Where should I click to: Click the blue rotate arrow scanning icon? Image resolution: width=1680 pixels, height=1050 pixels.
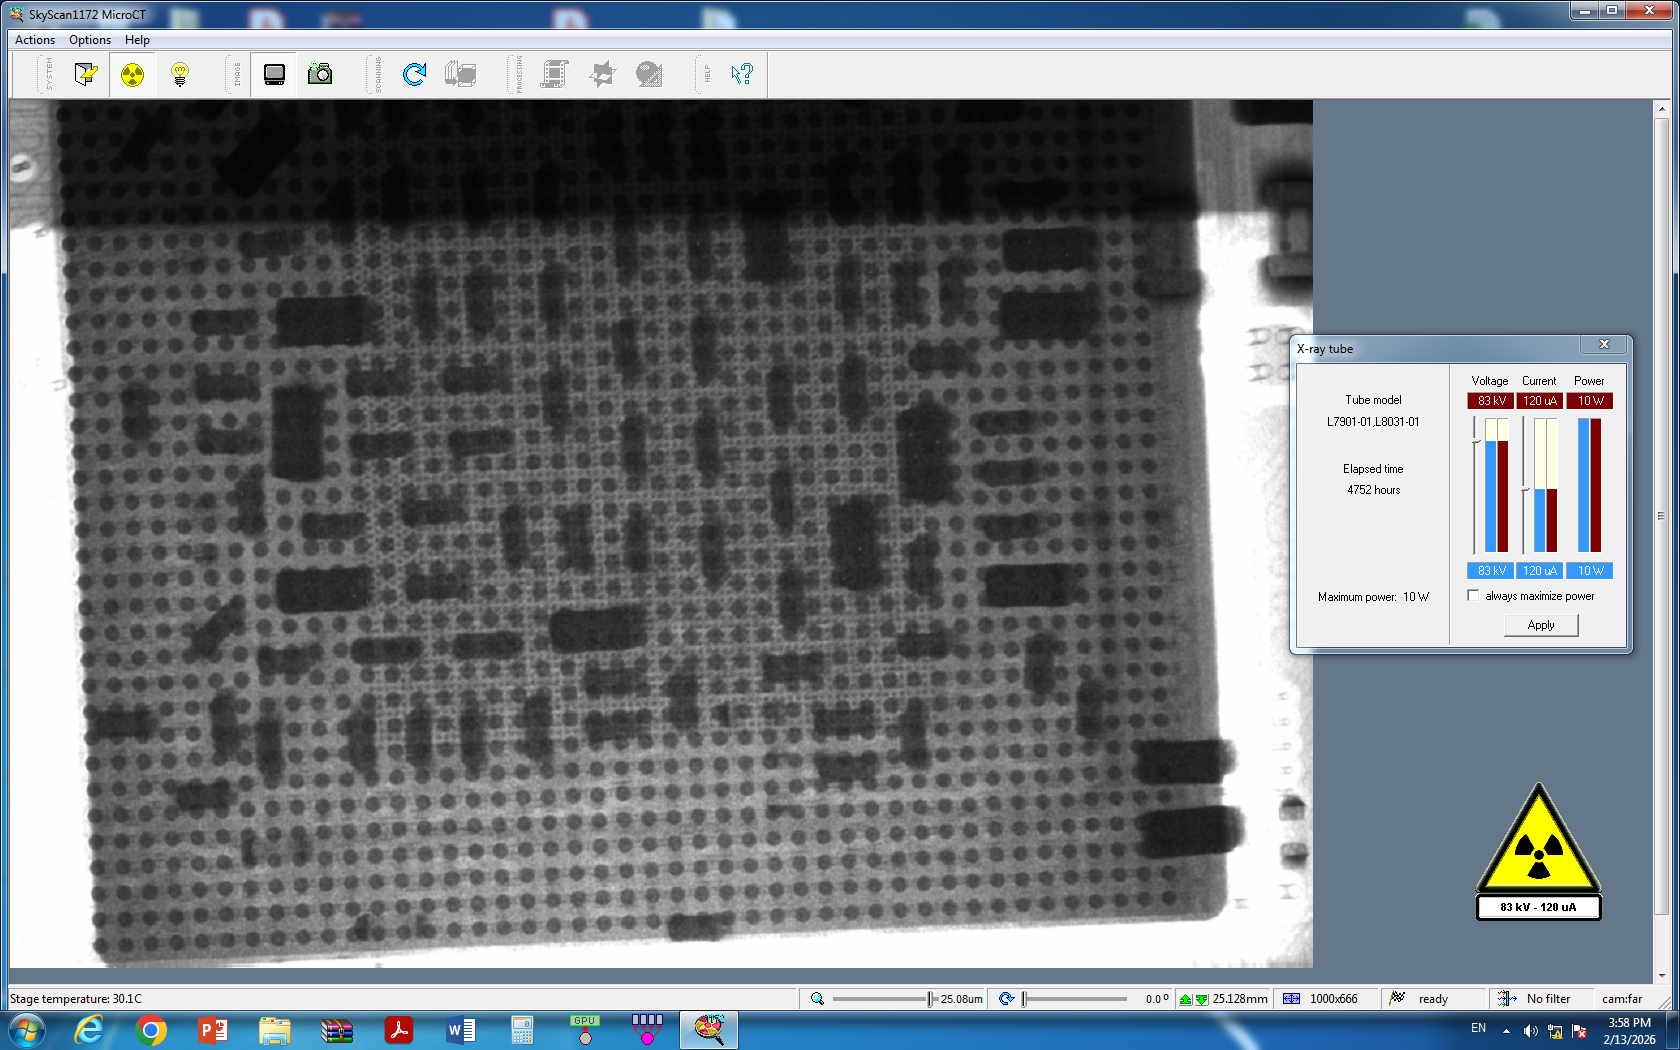coord(414,74)
